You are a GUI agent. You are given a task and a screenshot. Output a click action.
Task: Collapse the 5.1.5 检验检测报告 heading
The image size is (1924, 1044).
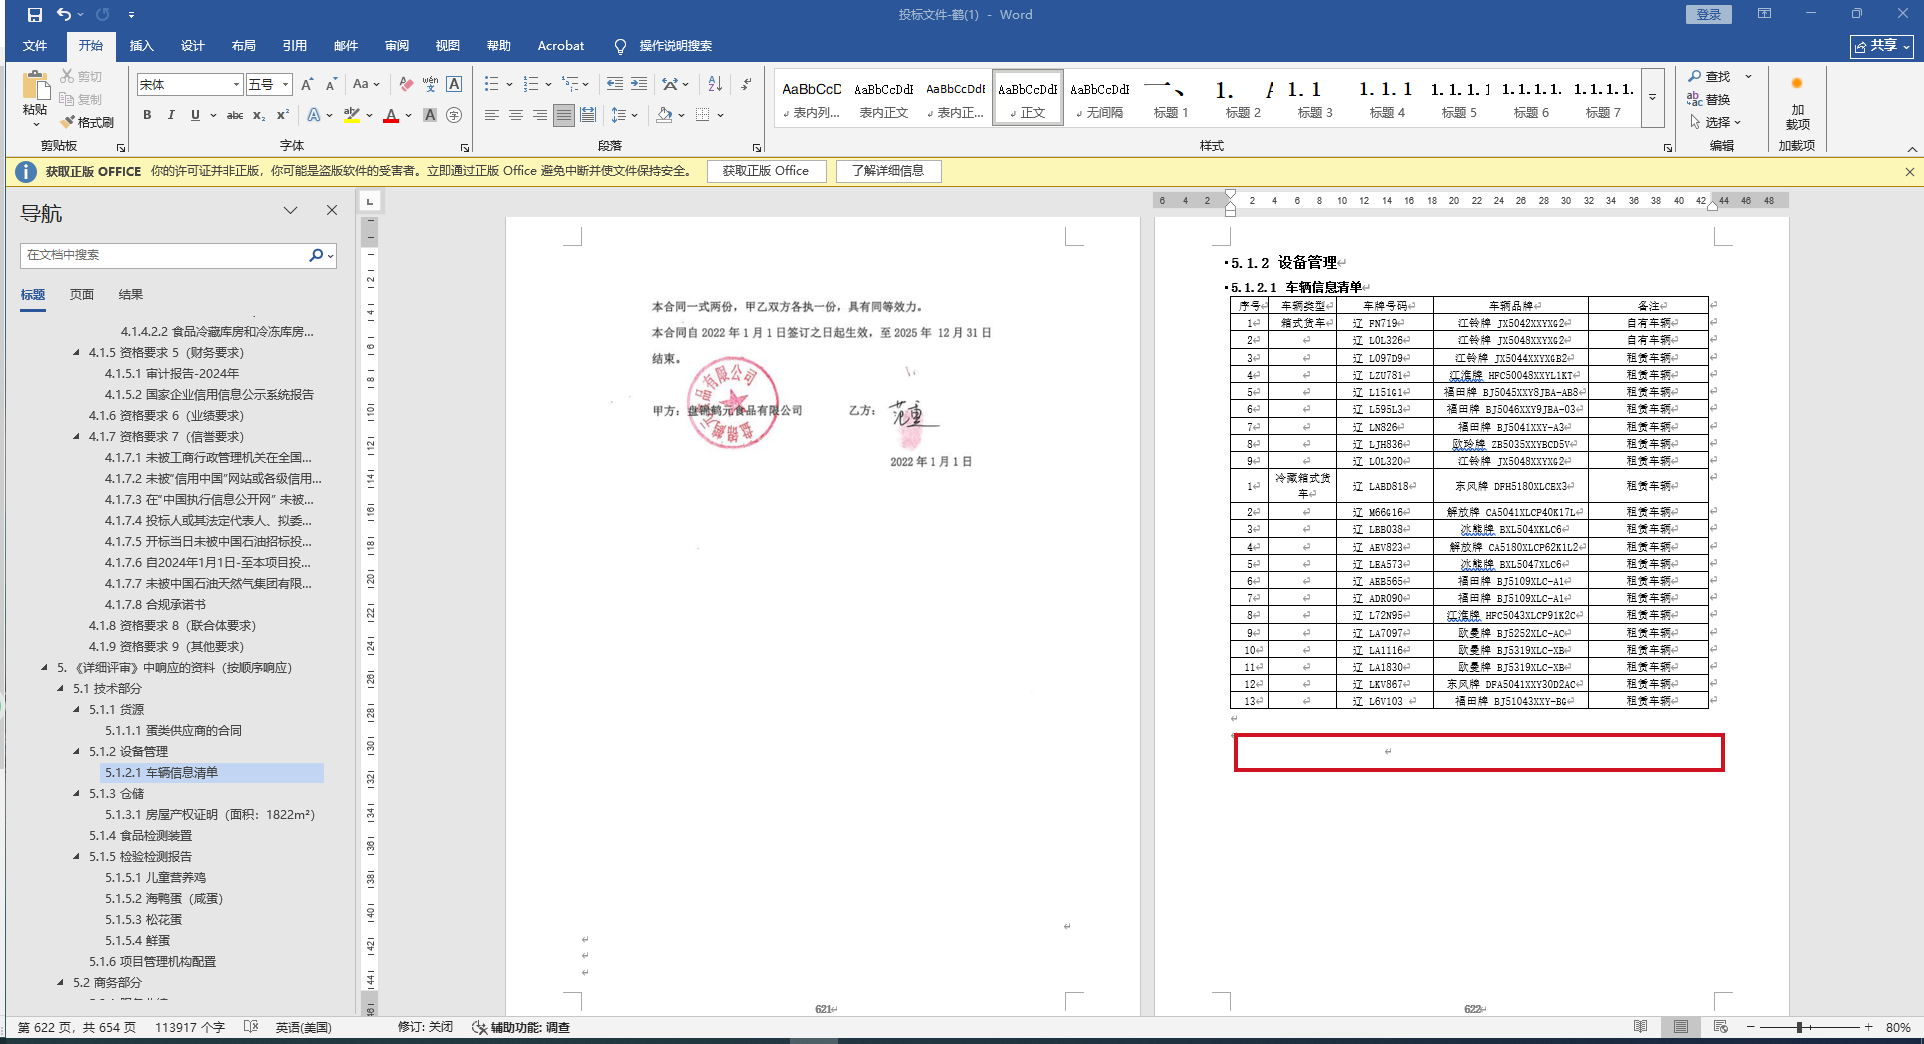click(77, 857)
